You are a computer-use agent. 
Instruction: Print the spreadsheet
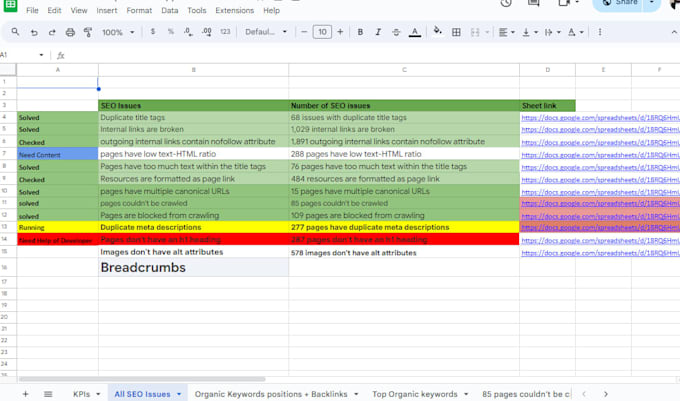(x=70, y=32)
